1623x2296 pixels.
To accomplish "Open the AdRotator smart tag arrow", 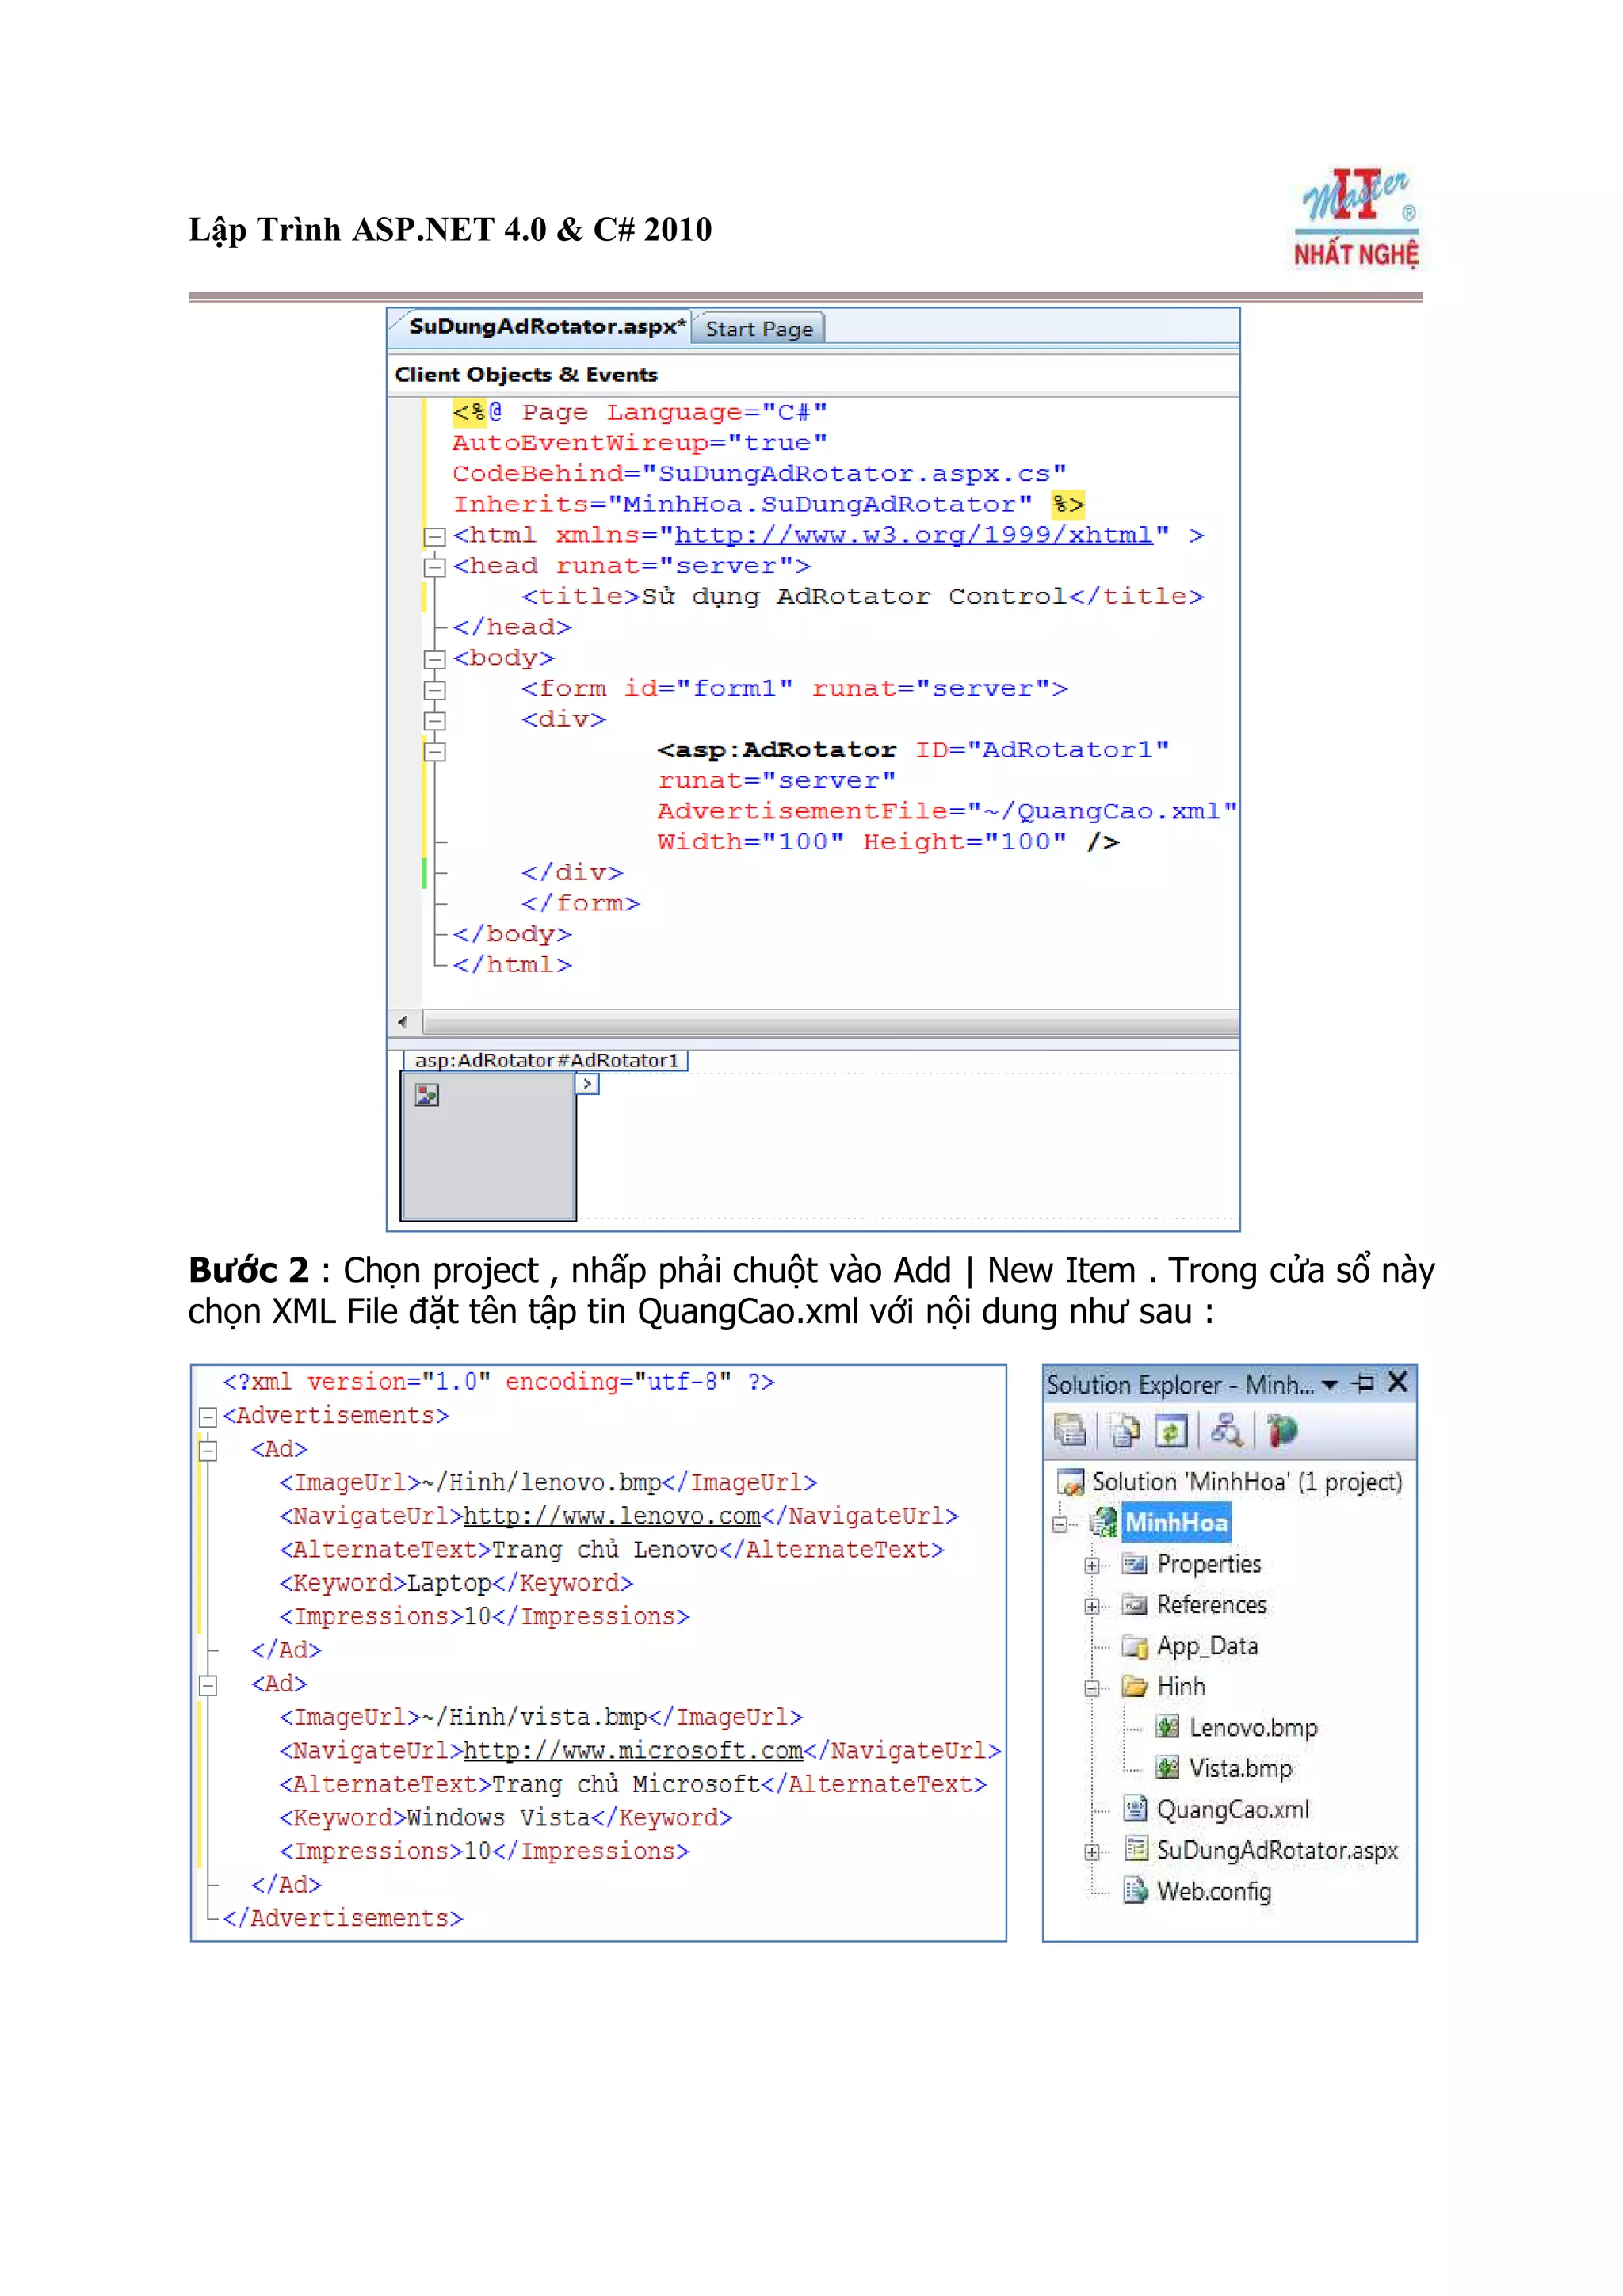I will (x=588, y=1084).
